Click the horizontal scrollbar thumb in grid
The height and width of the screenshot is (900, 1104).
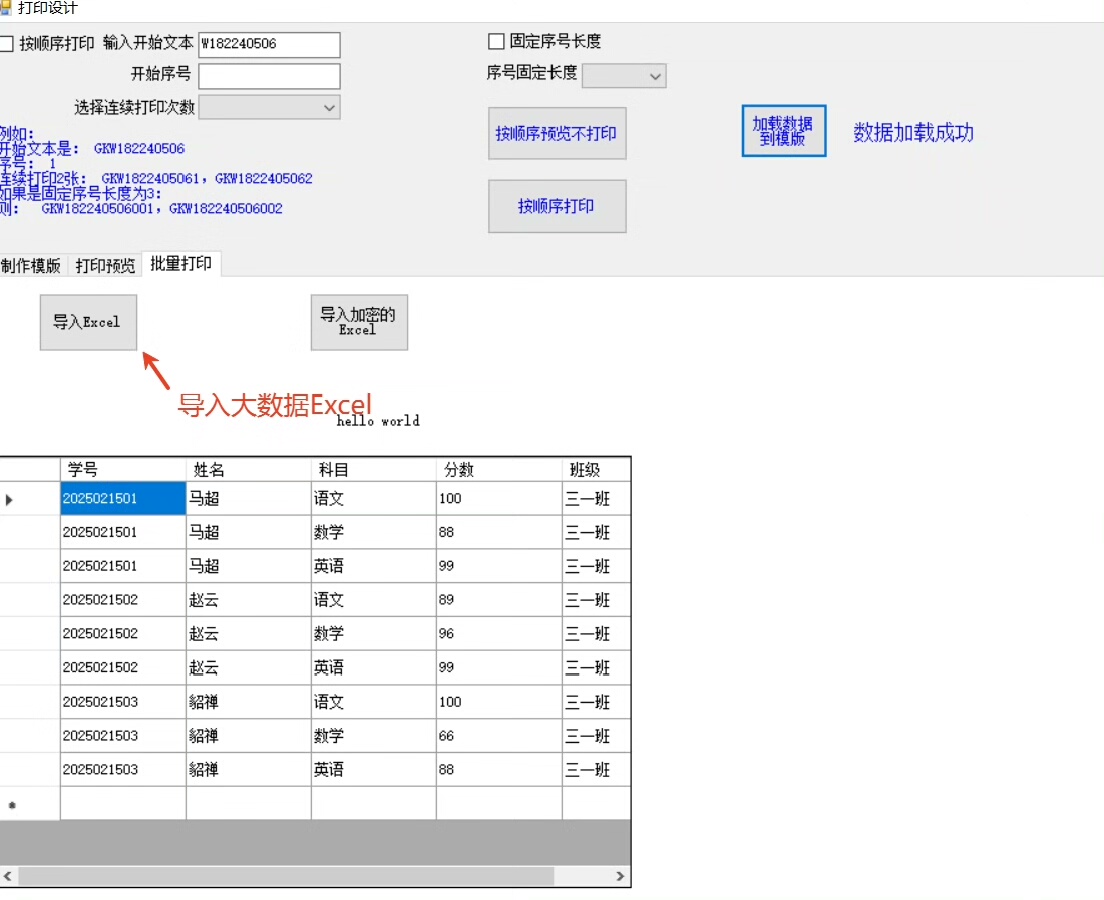(x=286, y=876)
